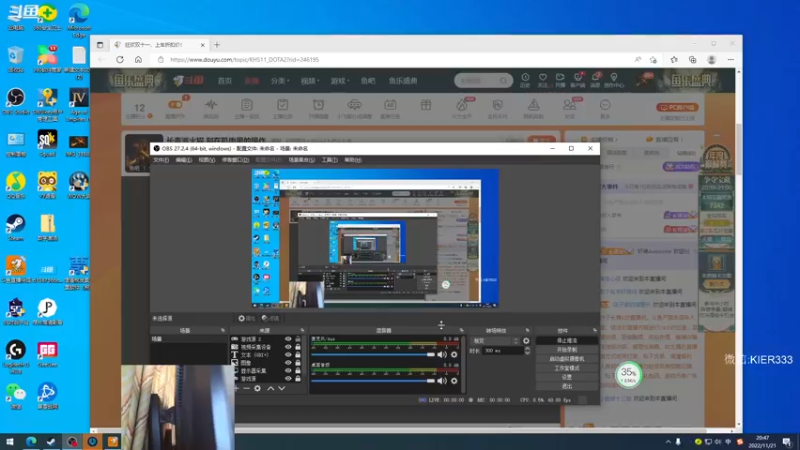The height and width of the screenshot is (450, 800).
Task: Toggle visibility eye of 显示器采集 source
Action: [288, 371]
